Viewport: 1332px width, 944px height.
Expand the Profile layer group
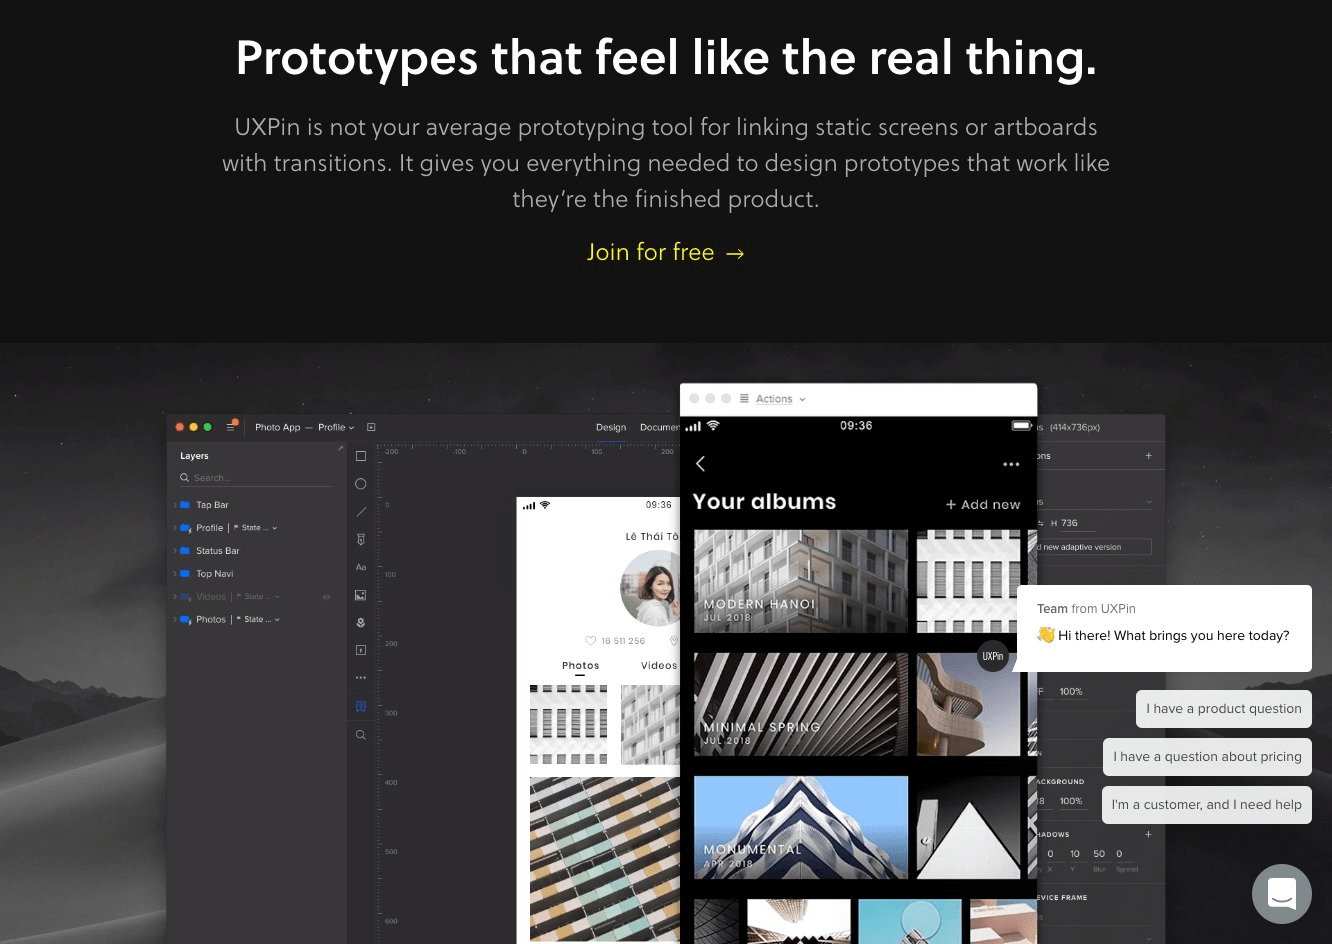pyautogui.click(x=174, y=528)
